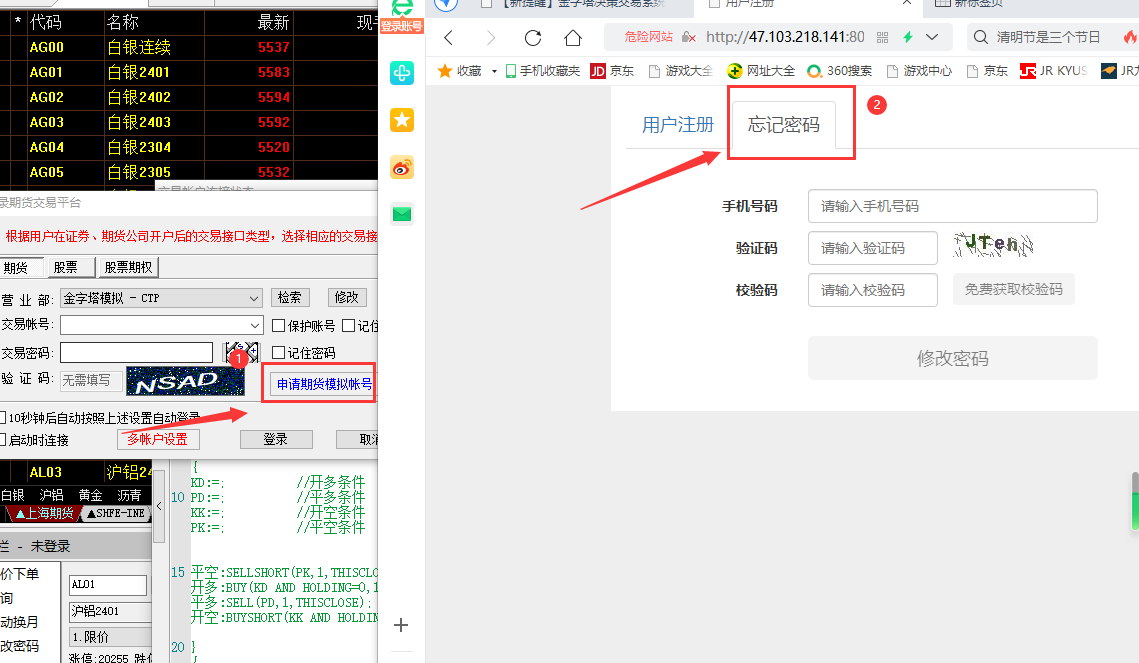This screenshot has width=1139, height=663.
Task: Click the 危险网站 warning label in address bar
Action: [649, 37]
